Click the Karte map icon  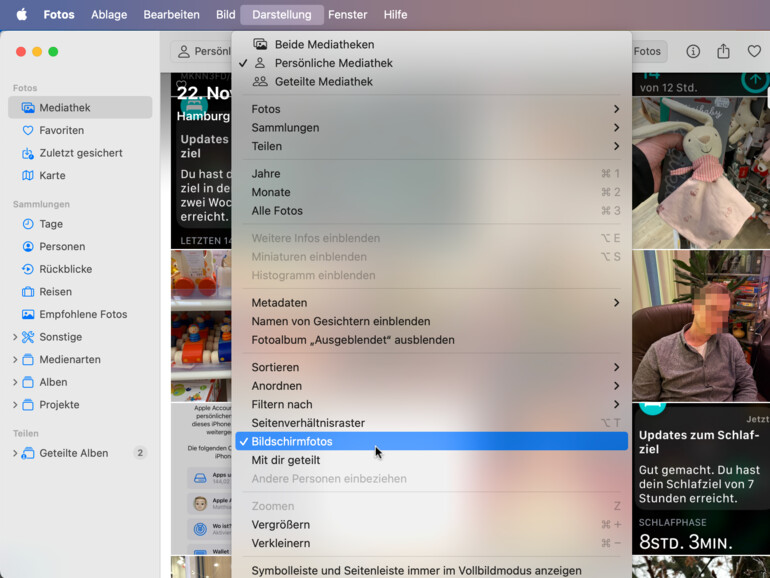pos(28,175)
